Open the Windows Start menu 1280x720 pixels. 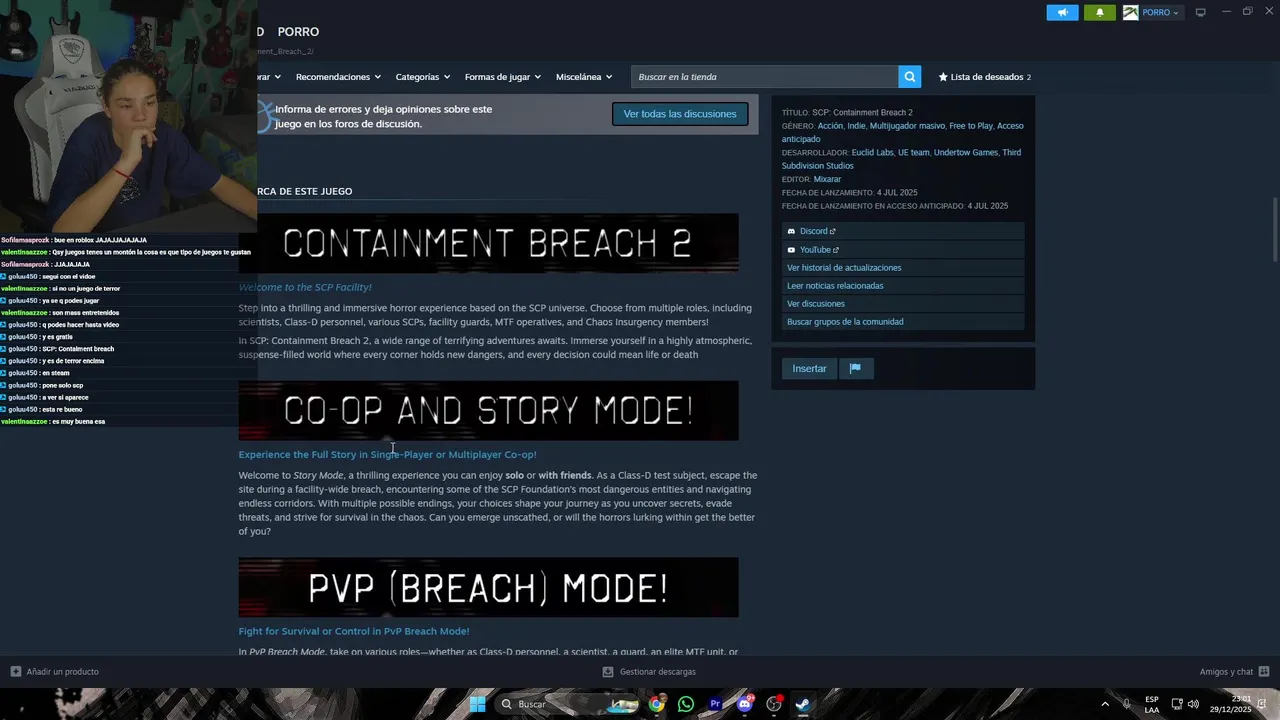click(x=477, y=704)
